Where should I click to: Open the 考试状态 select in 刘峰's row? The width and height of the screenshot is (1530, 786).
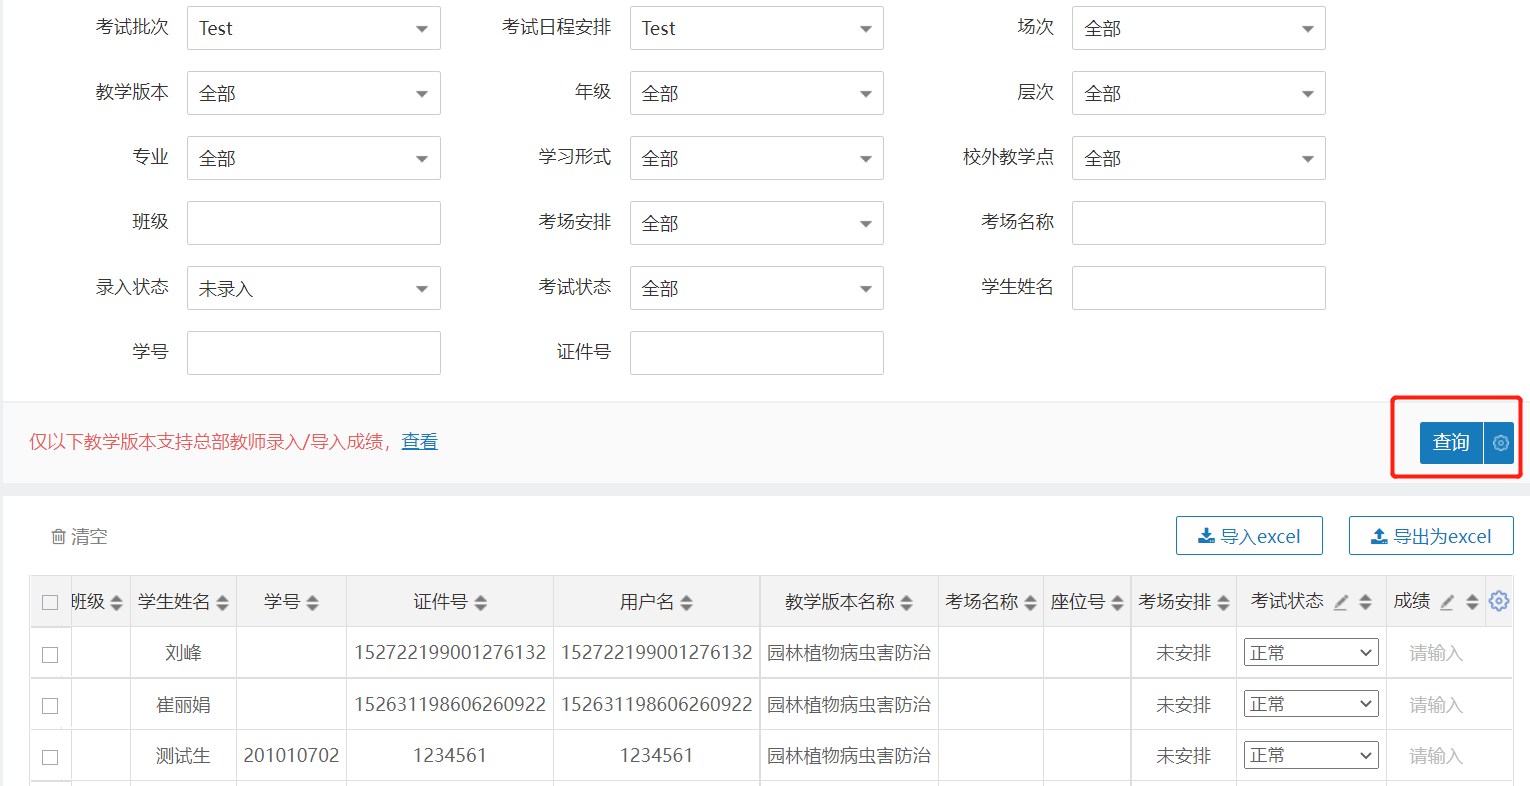tap(1310, 653)
